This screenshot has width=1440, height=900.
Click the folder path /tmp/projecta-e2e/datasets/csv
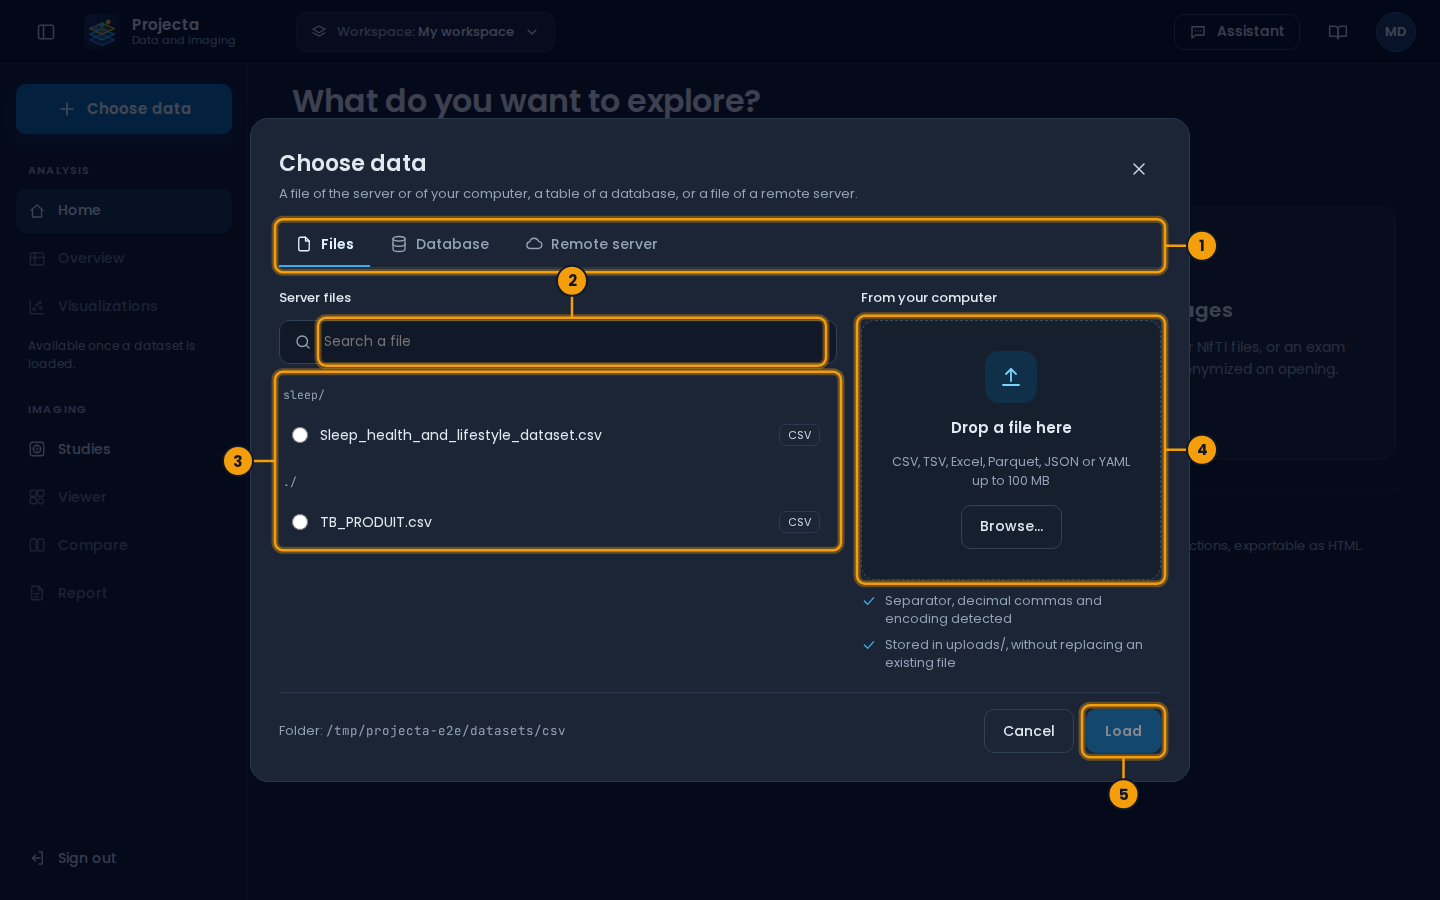point(446,731)
